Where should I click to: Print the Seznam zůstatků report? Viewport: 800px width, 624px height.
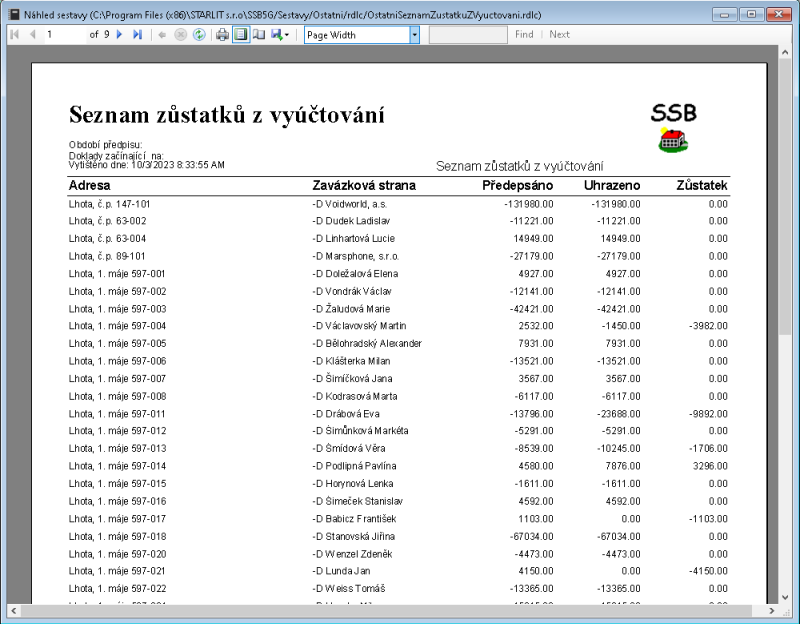(224, 34)
